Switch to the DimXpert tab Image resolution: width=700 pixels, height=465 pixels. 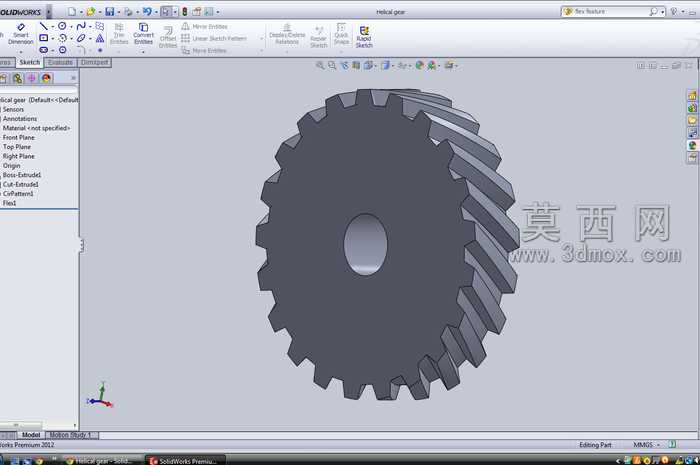pyautogui.click(x=95, y=62)
